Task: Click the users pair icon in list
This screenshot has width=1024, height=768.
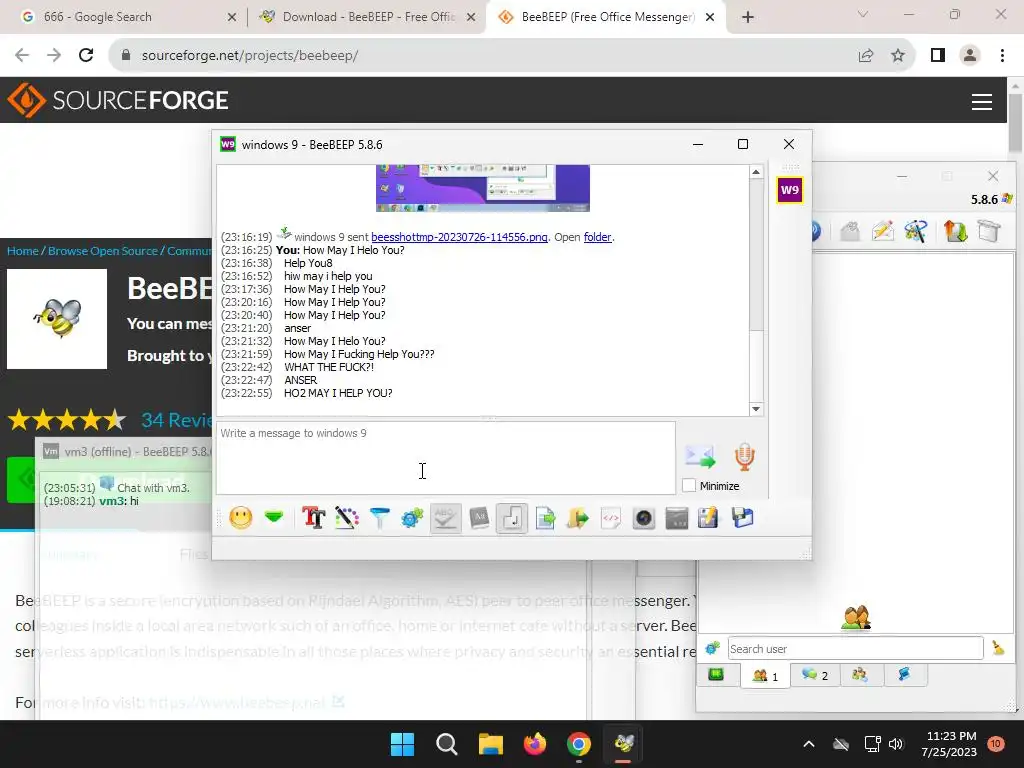Action: coord(856,617)
